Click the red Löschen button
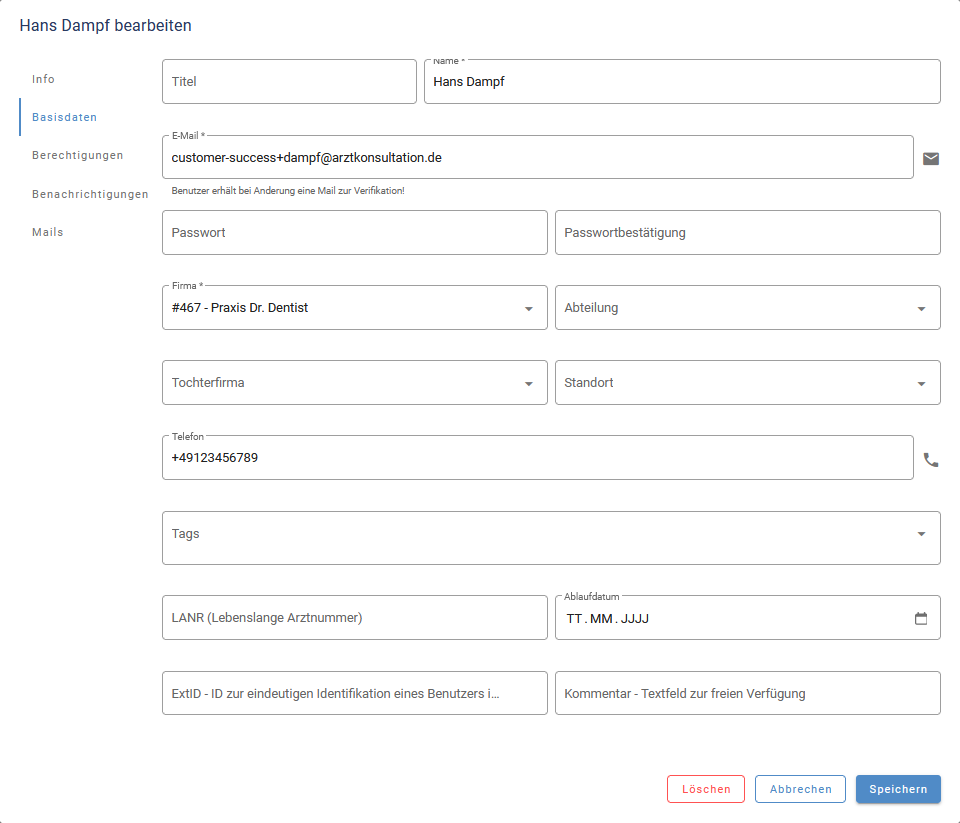 (x=706, y=789)
